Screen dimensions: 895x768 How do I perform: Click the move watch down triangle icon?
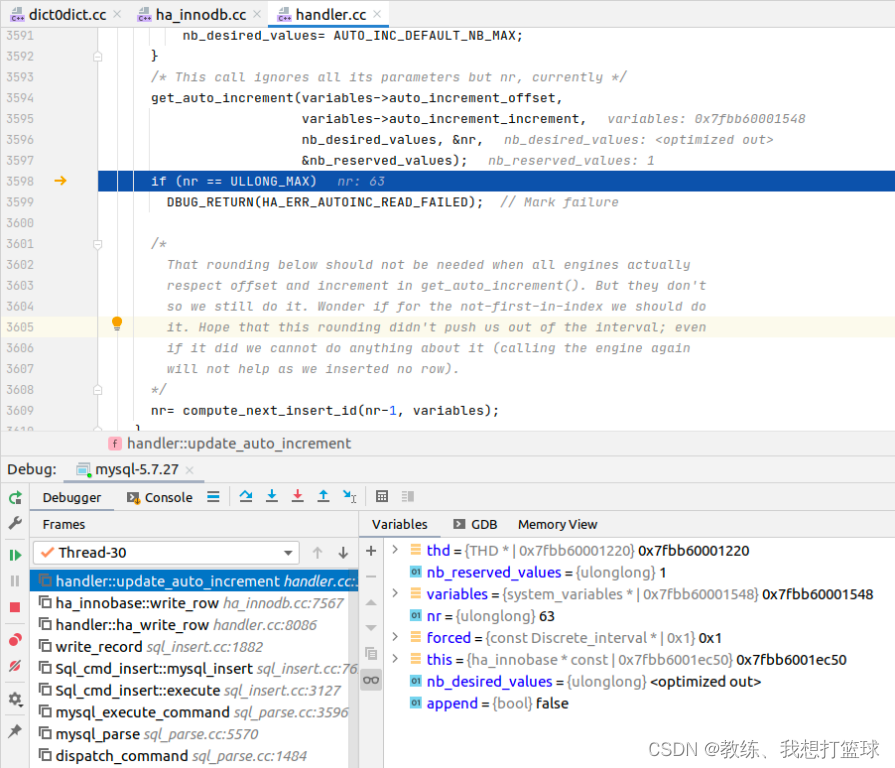point(371,628)
